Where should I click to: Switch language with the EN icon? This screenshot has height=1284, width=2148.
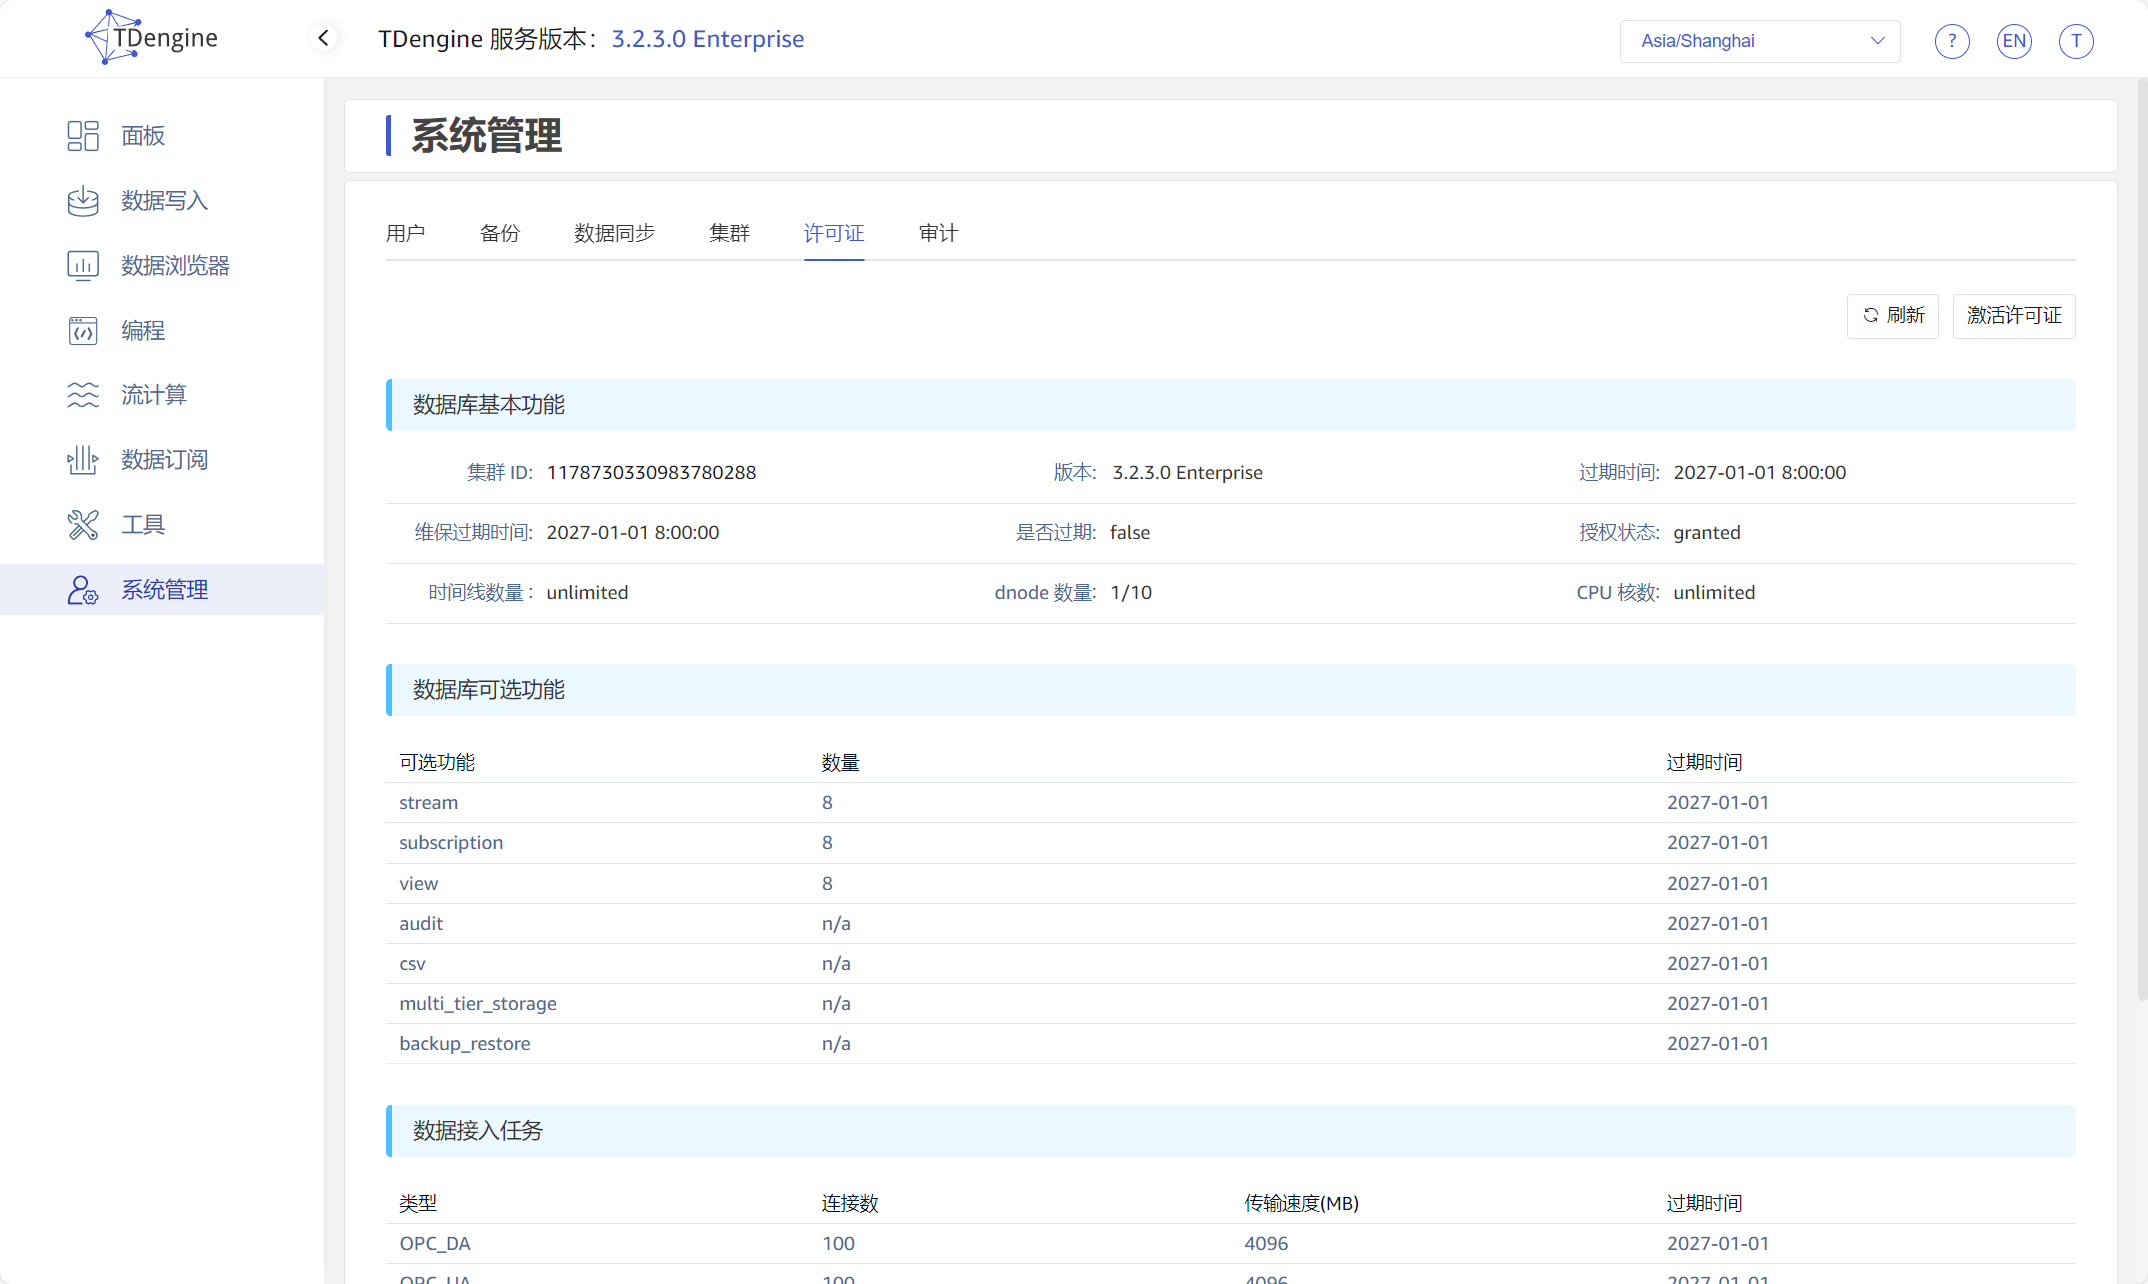[x=2014, y=41]
